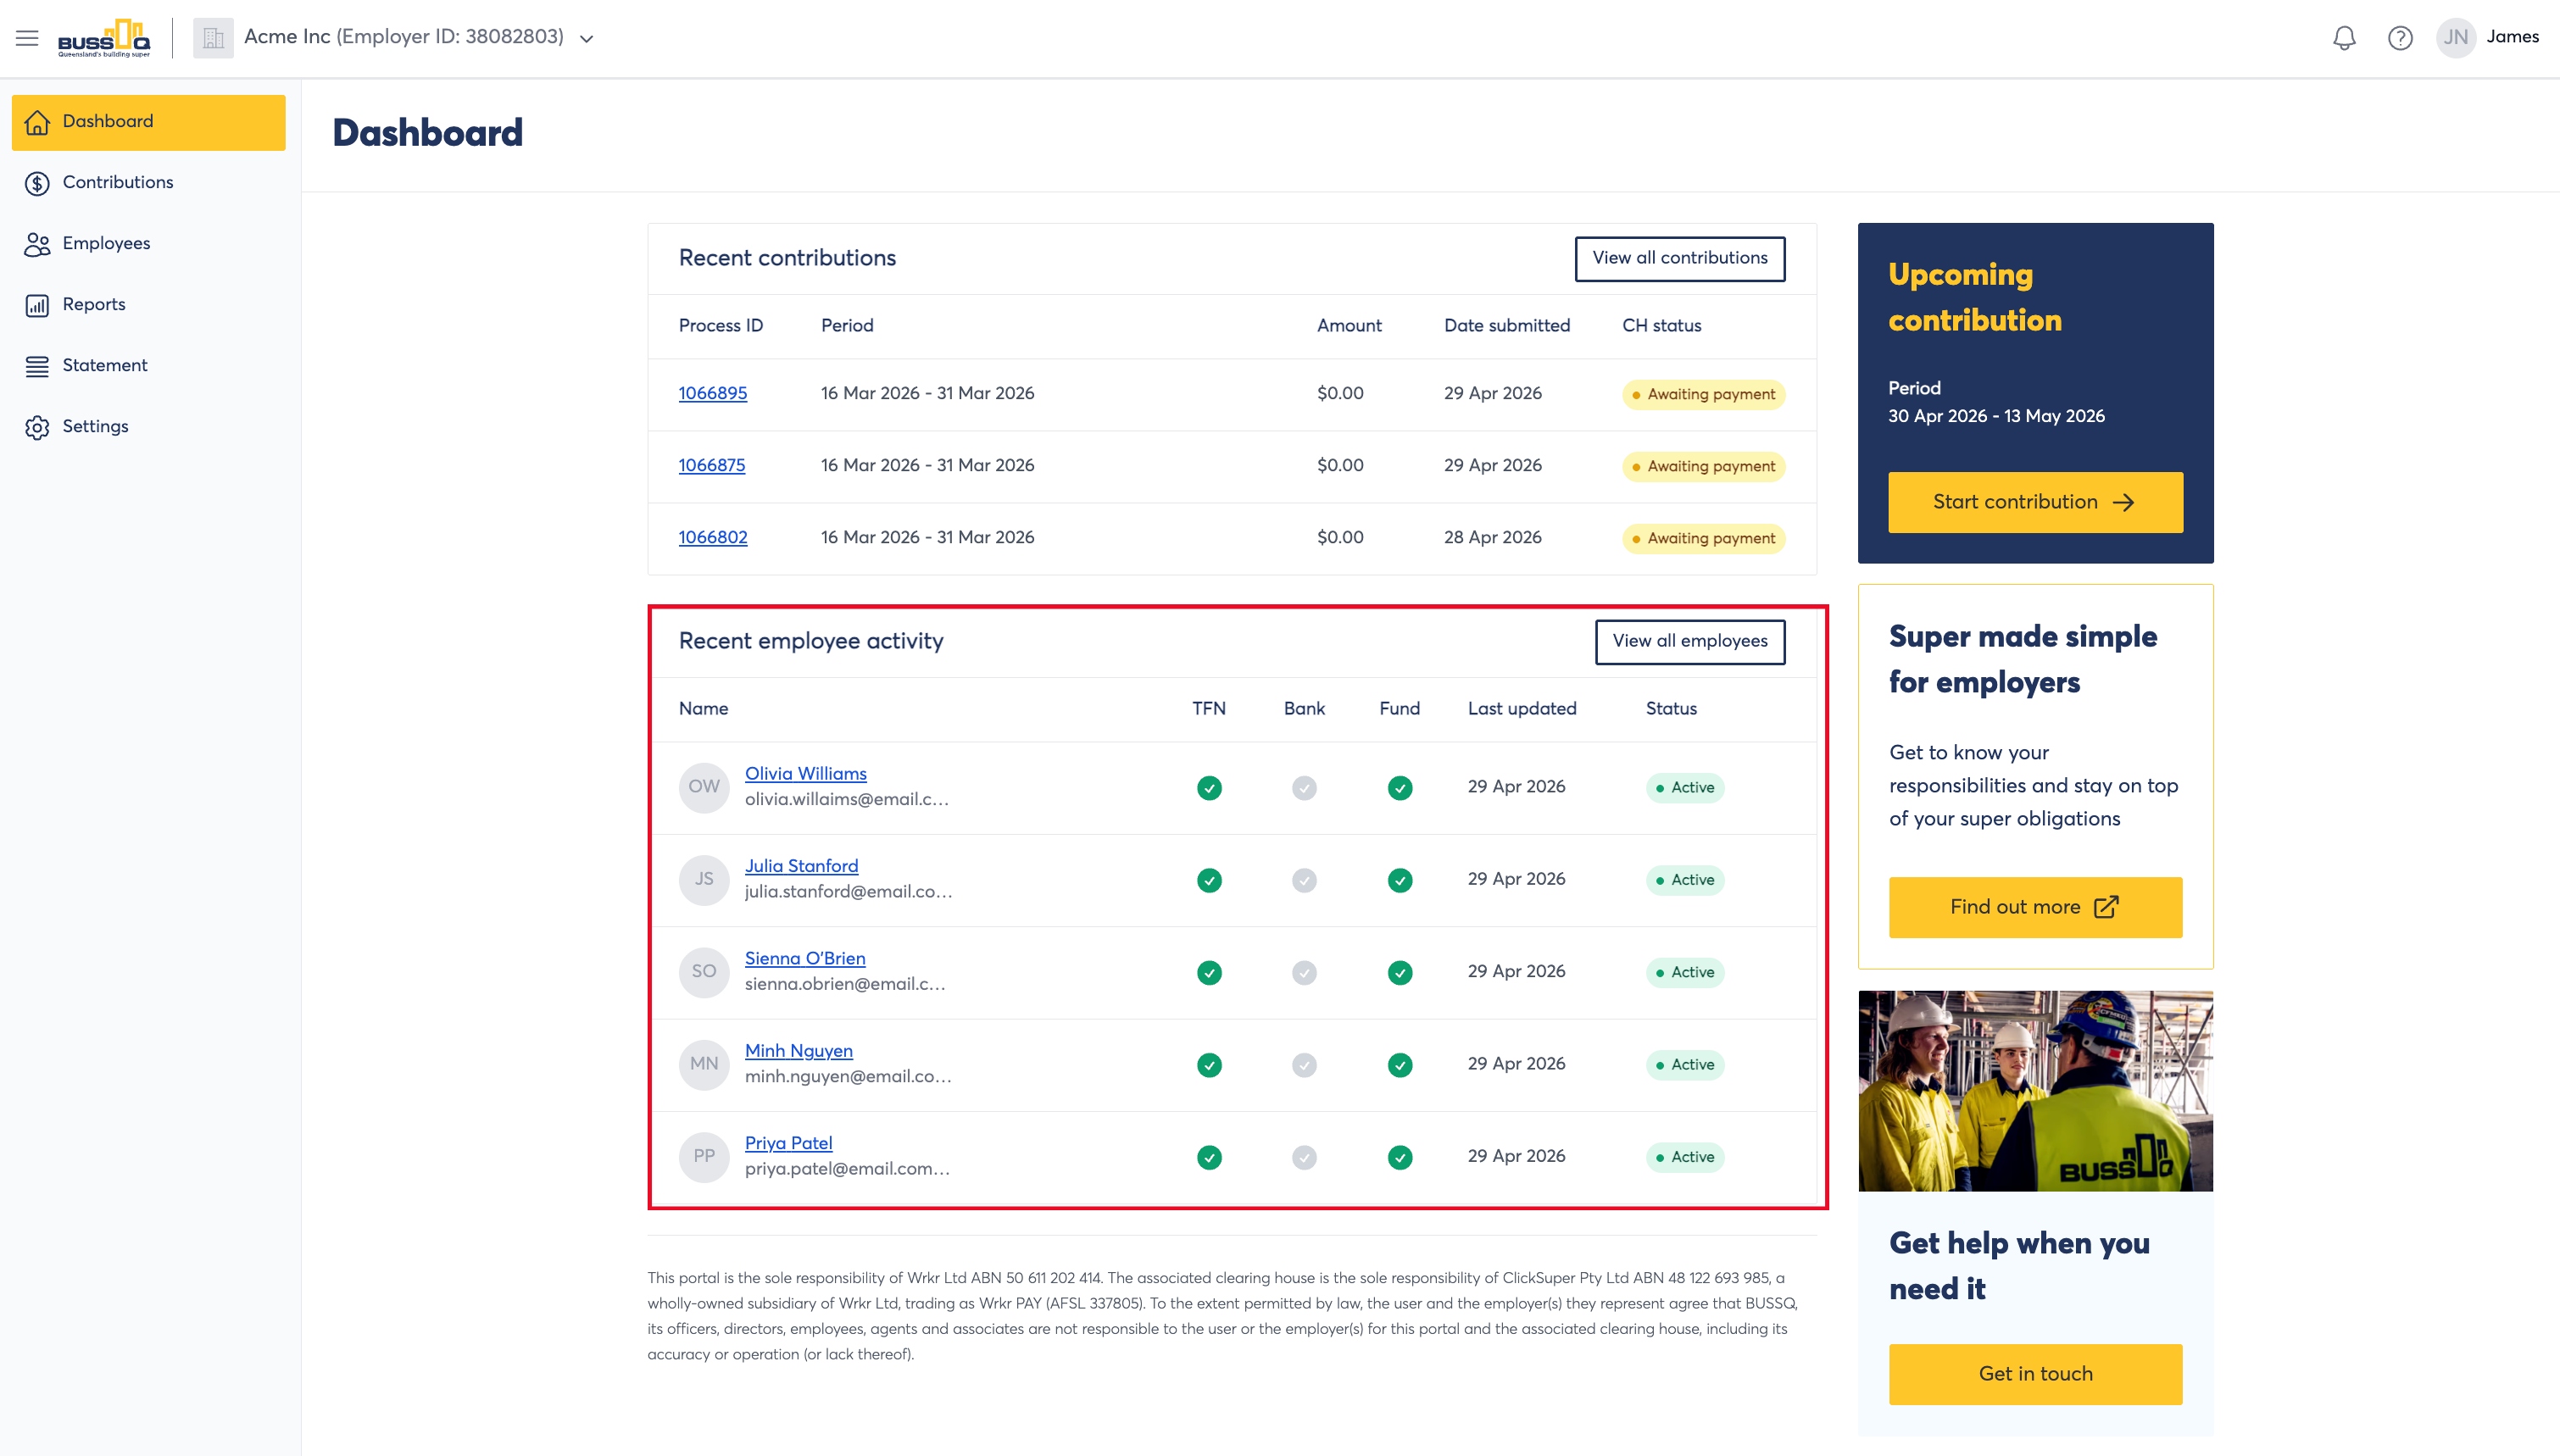Click Get in touch button

tap(2035, 1375)
